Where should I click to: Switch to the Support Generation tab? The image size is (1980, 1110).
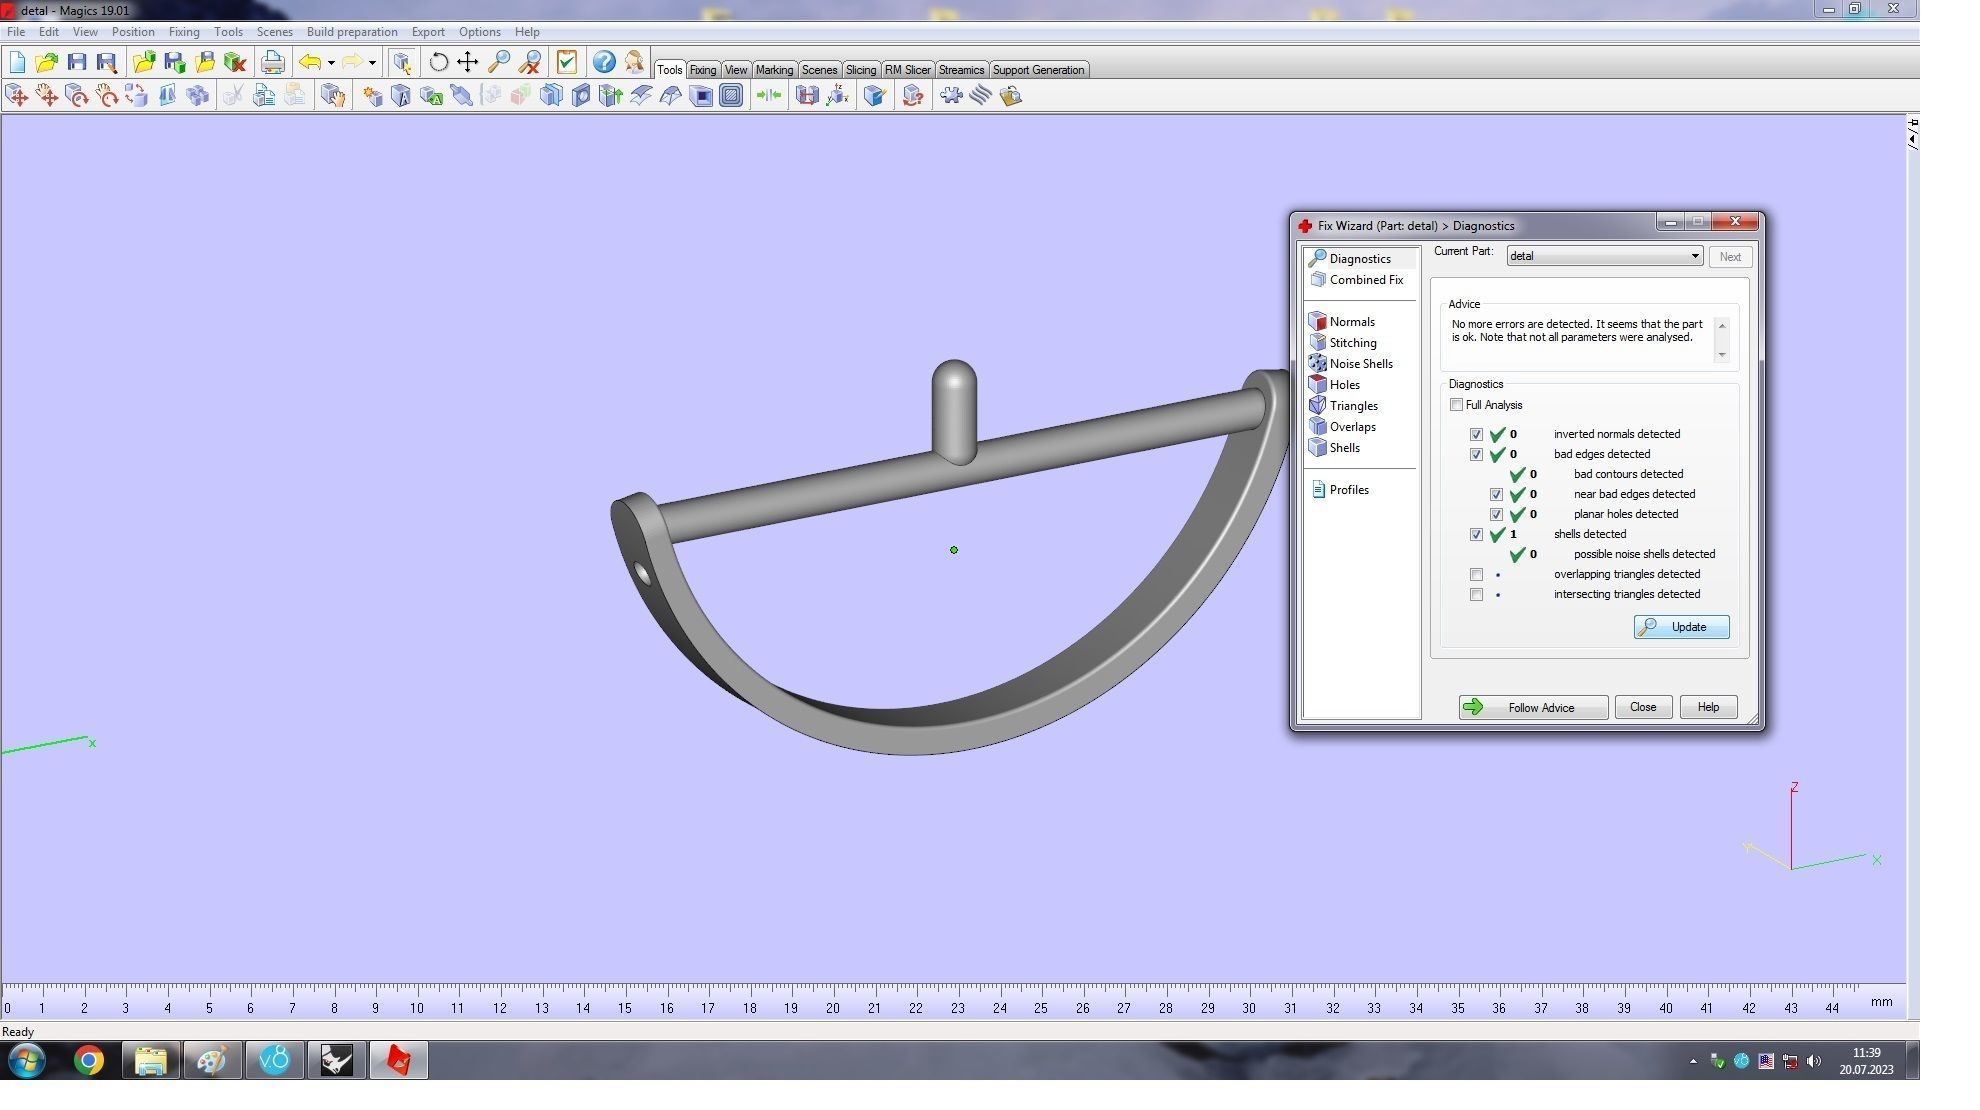1037,70
